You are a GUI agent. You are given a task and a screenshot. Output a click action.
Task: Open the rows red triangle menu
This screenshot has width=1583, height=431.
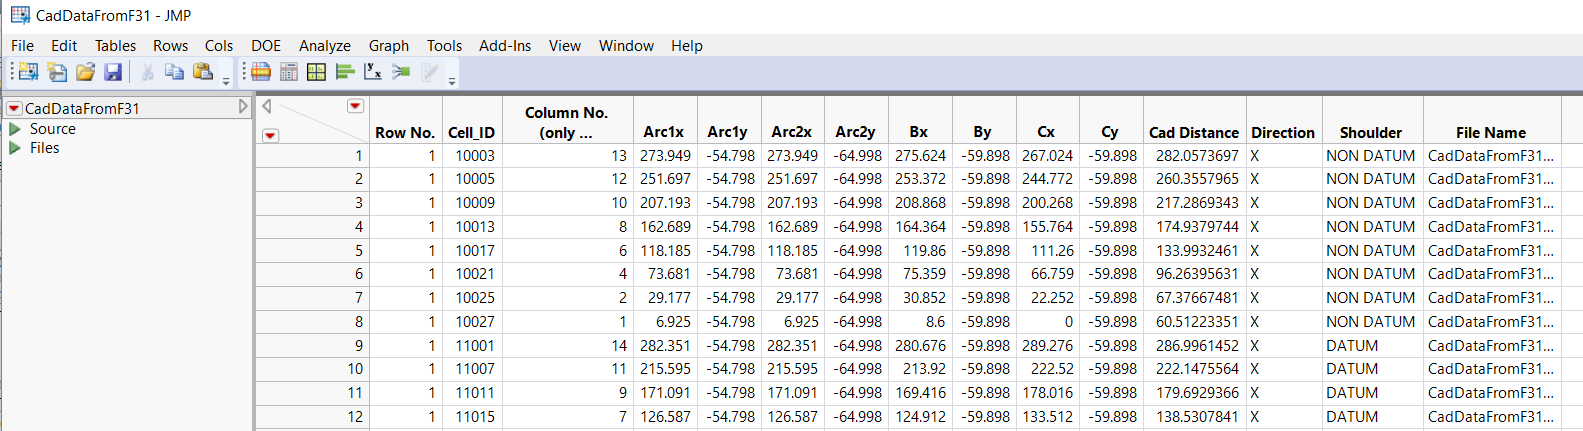pyautogui.click(x=270, y=135)
